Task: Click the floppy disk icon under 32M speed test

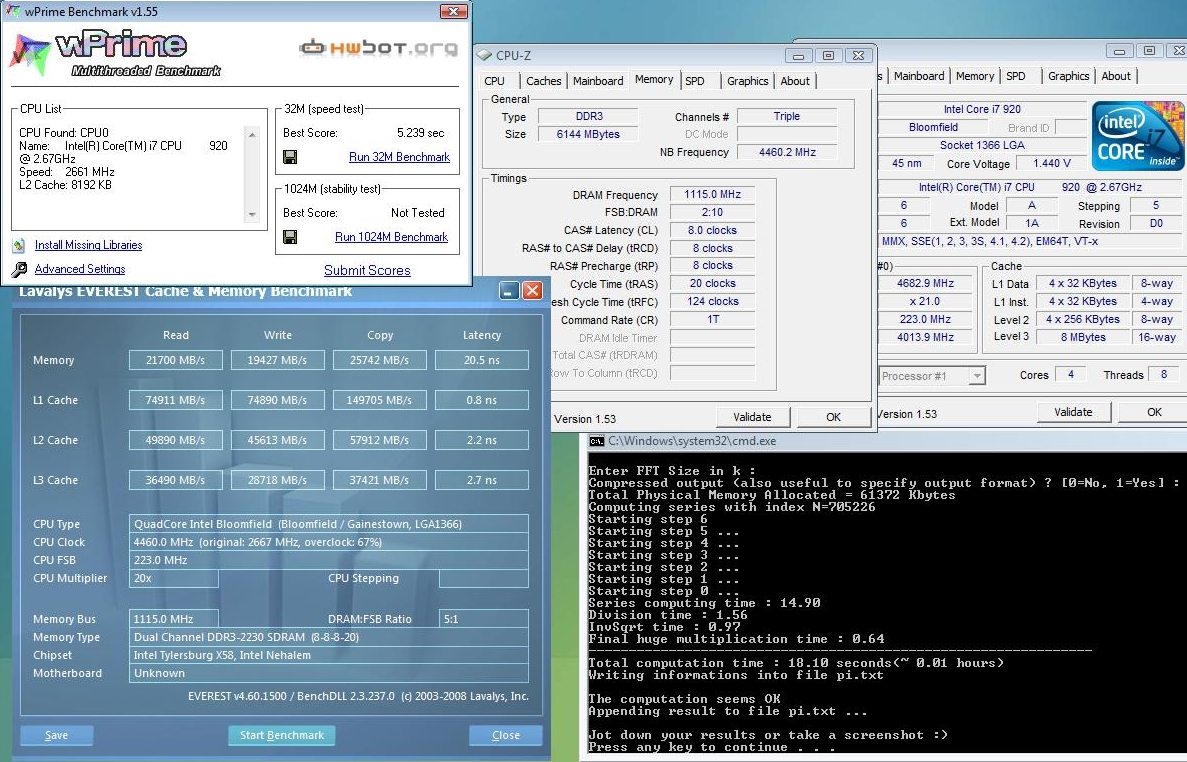Action: (290, 157)
